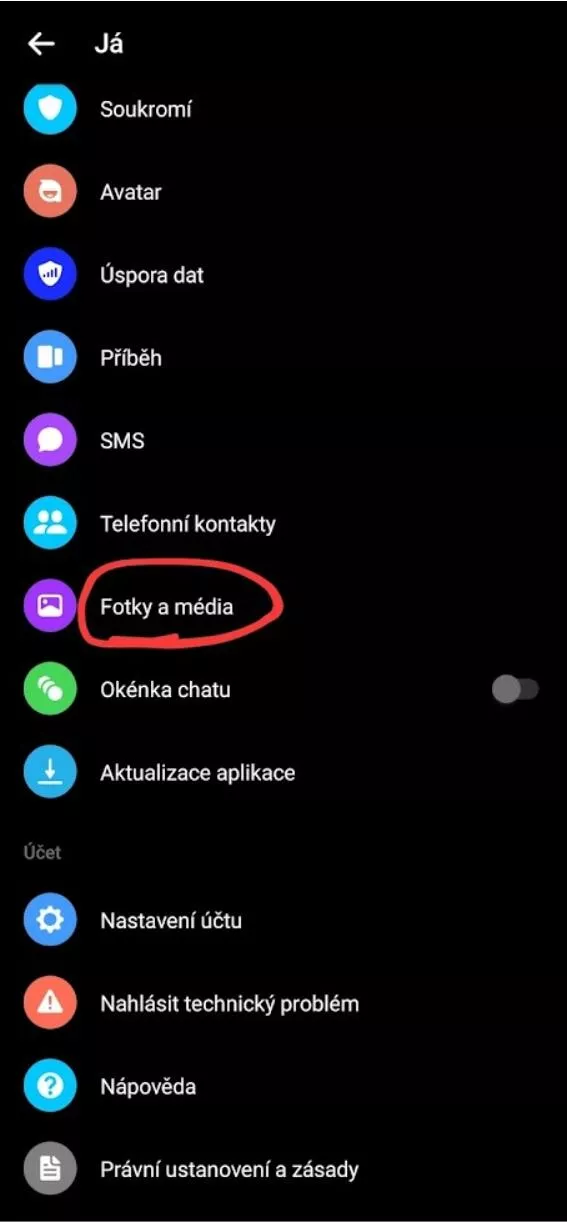567x1222 pixels.
Task: Tap the red warning triangle icon
Action: [x=50, y=1003]
